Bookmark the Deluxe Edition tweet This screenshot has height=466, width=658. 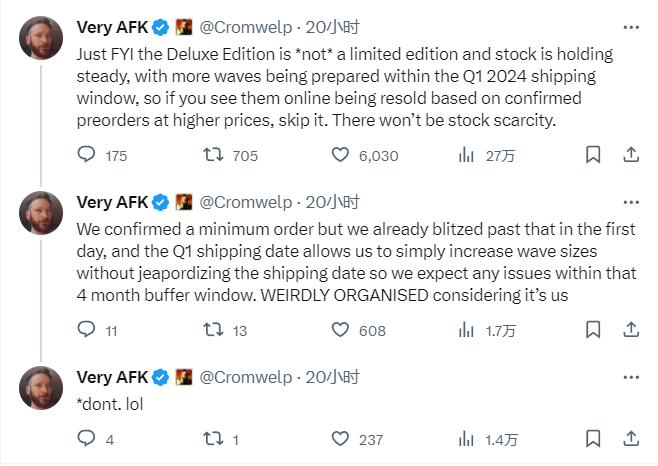[x=593, y=155]
